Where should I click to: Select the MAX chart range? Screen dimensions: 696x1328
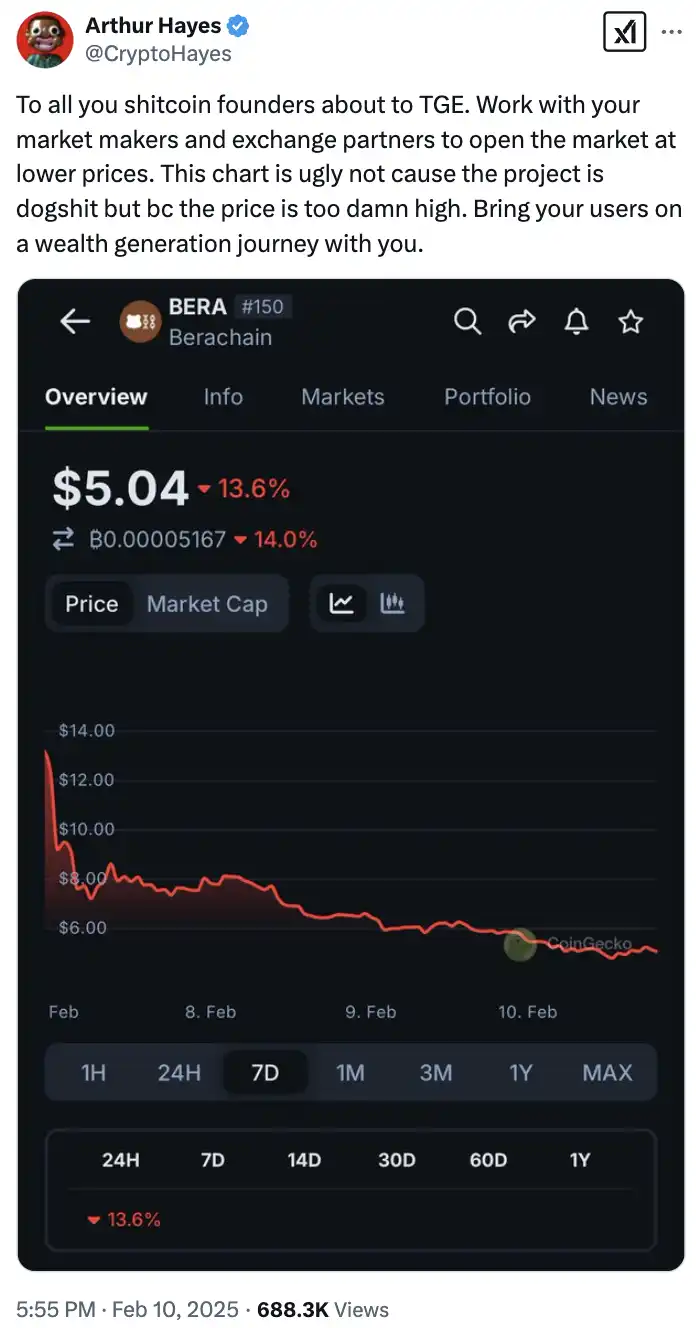coord(607,1073)
